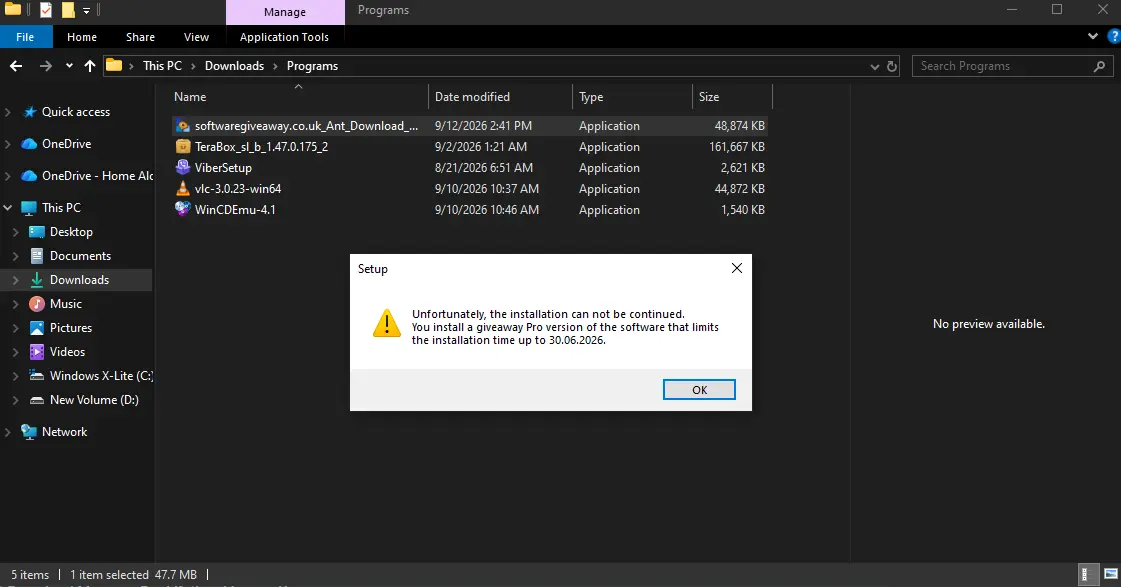
Task: Navigate back with the back arrow
Action: point(16,66)
